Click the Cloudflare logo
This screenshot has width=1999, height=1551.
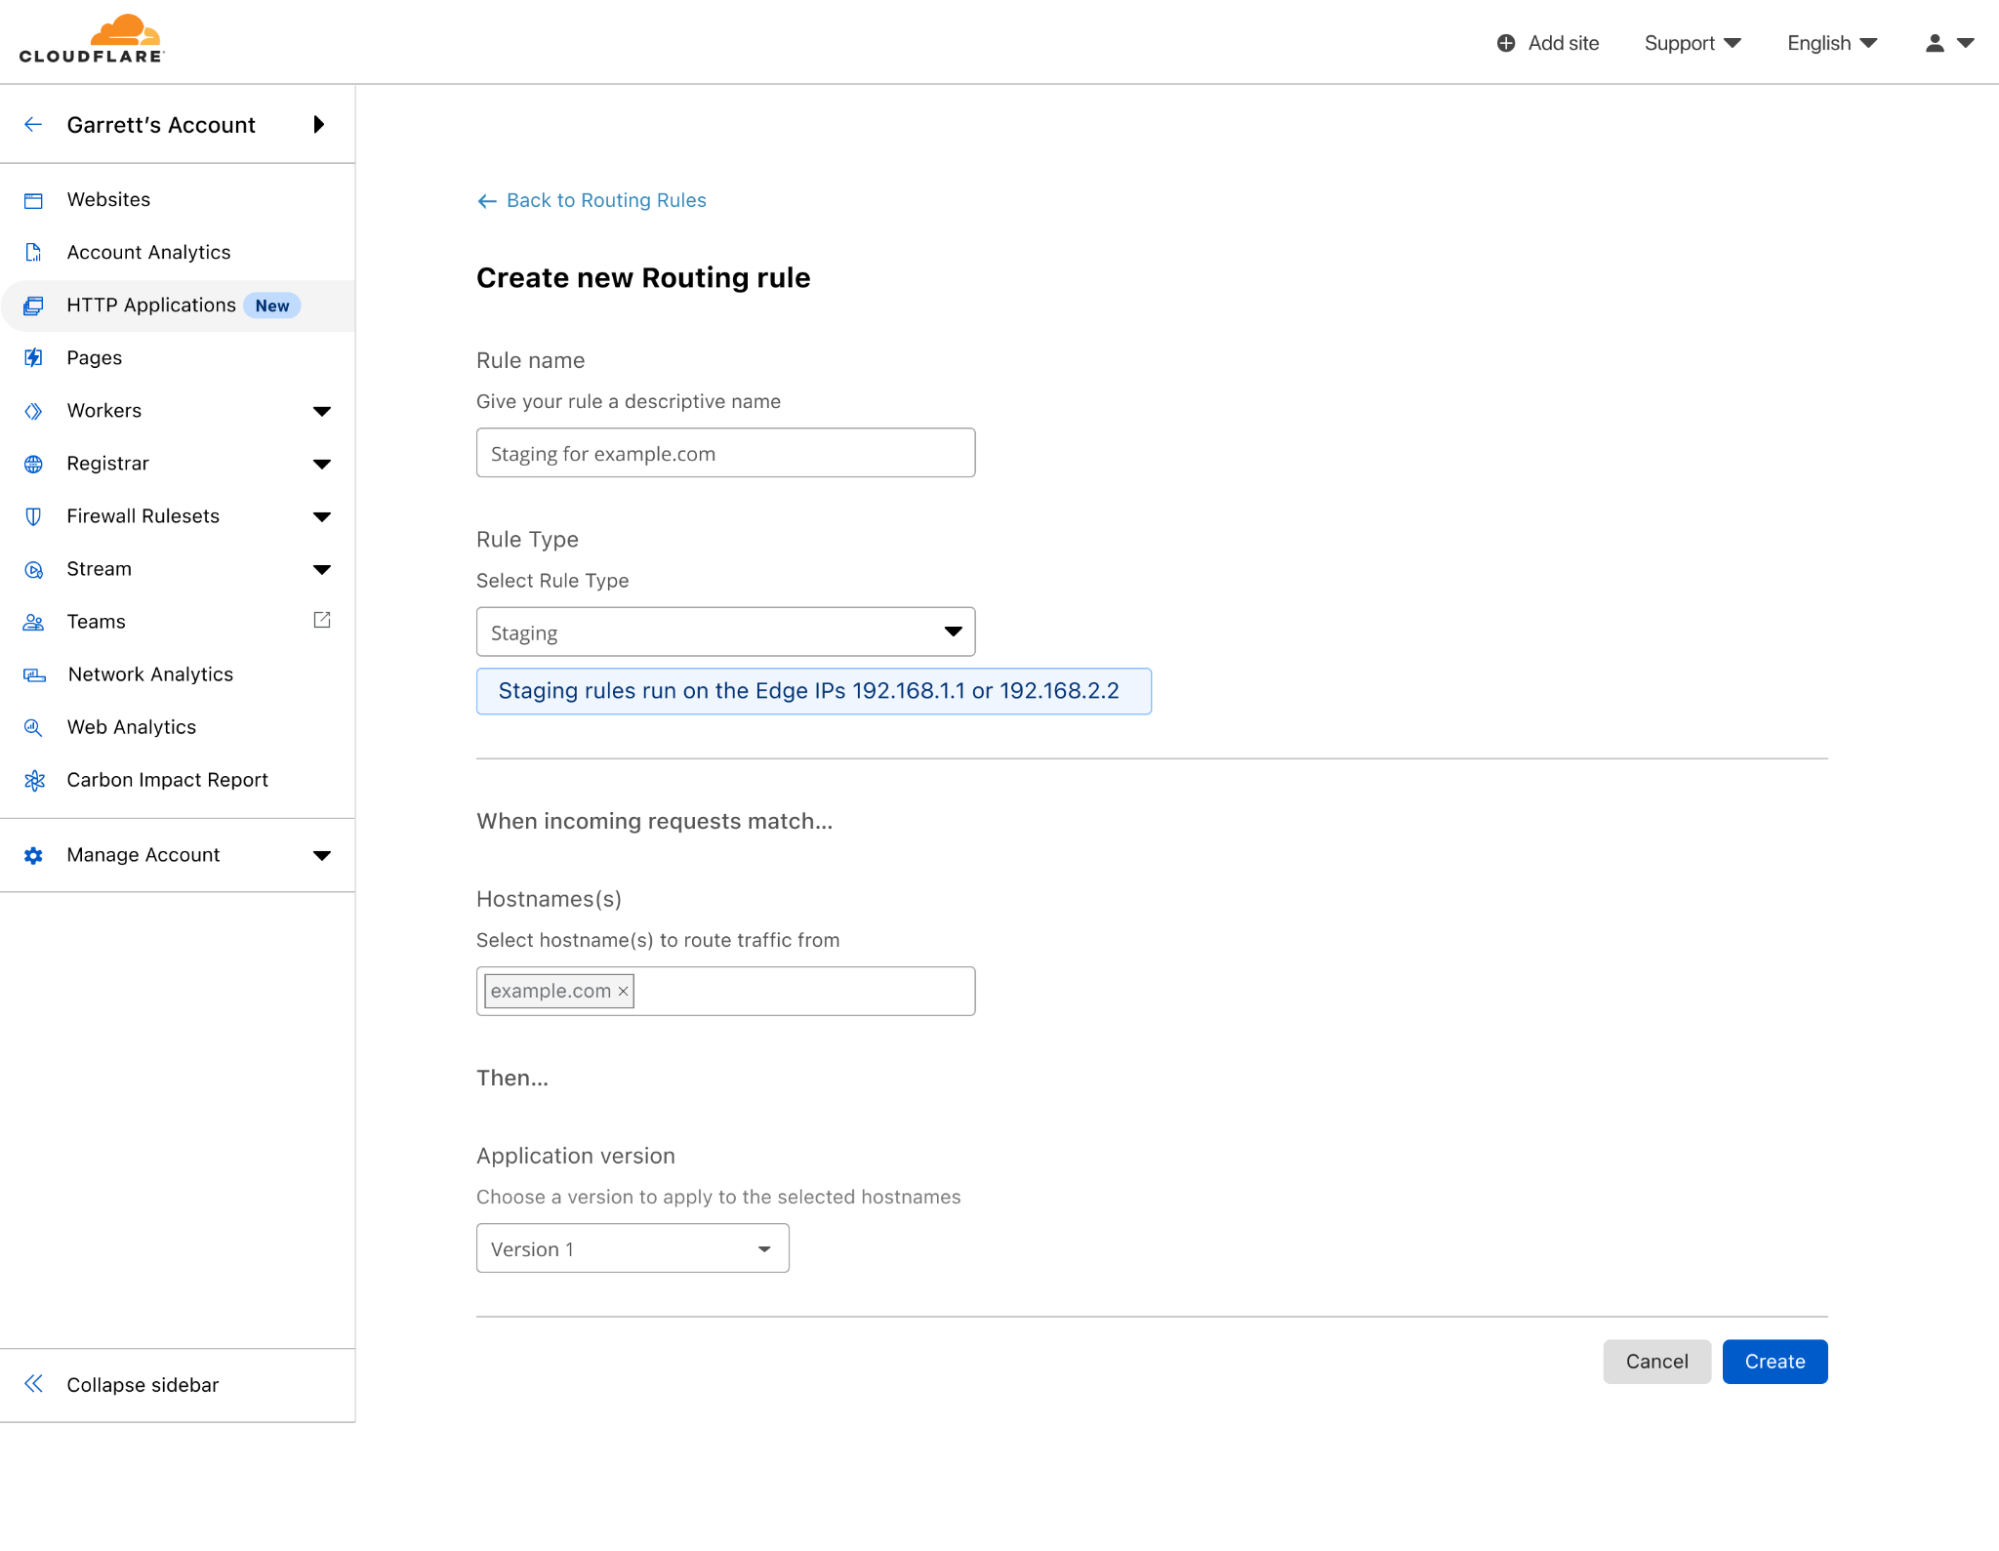(x=92, y=40)
